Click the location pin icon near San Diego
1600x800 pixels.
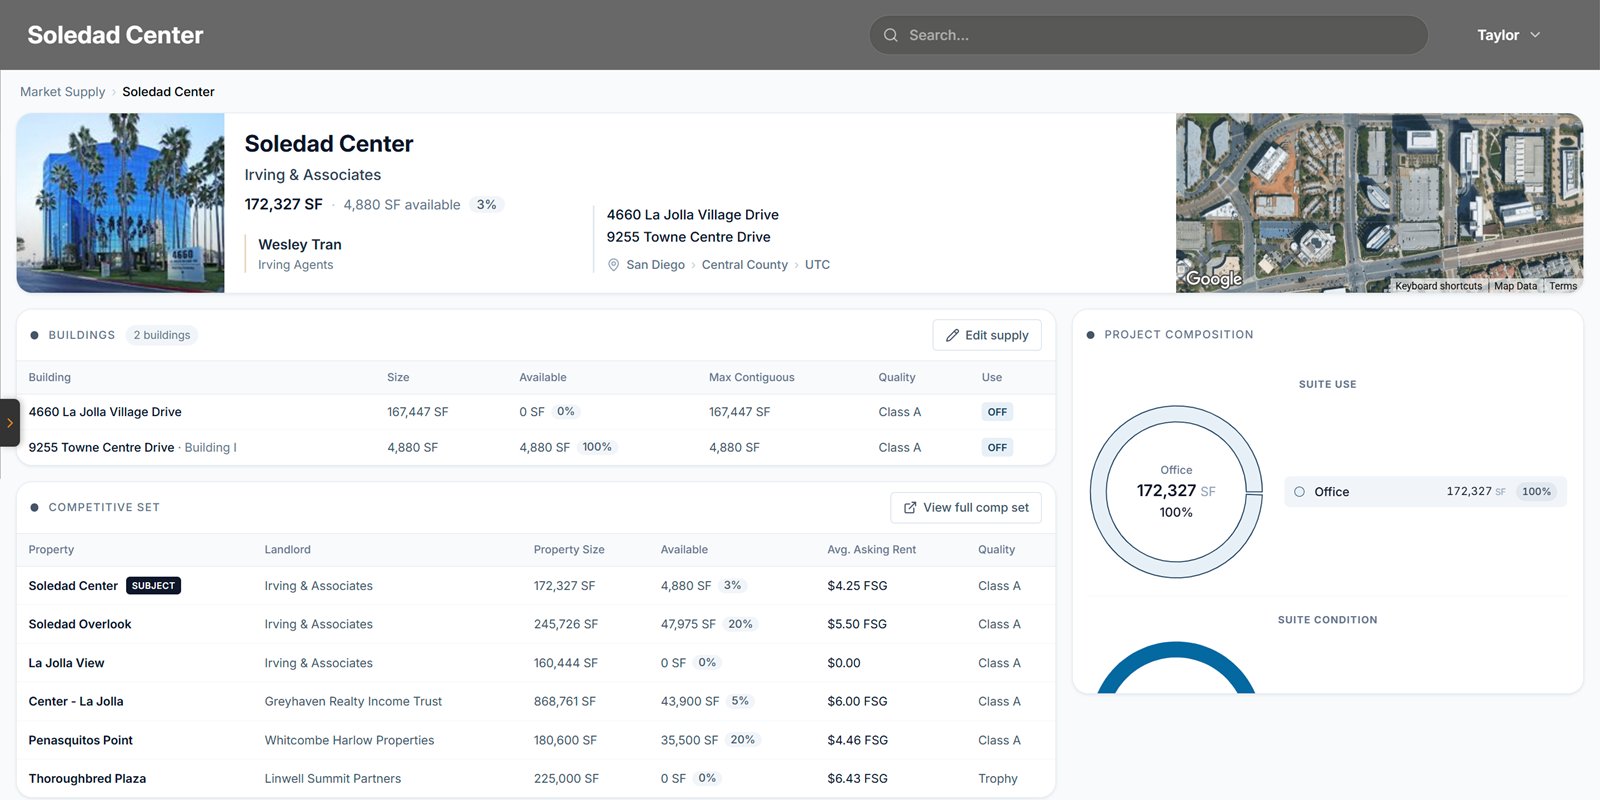[x=614, y=265]
